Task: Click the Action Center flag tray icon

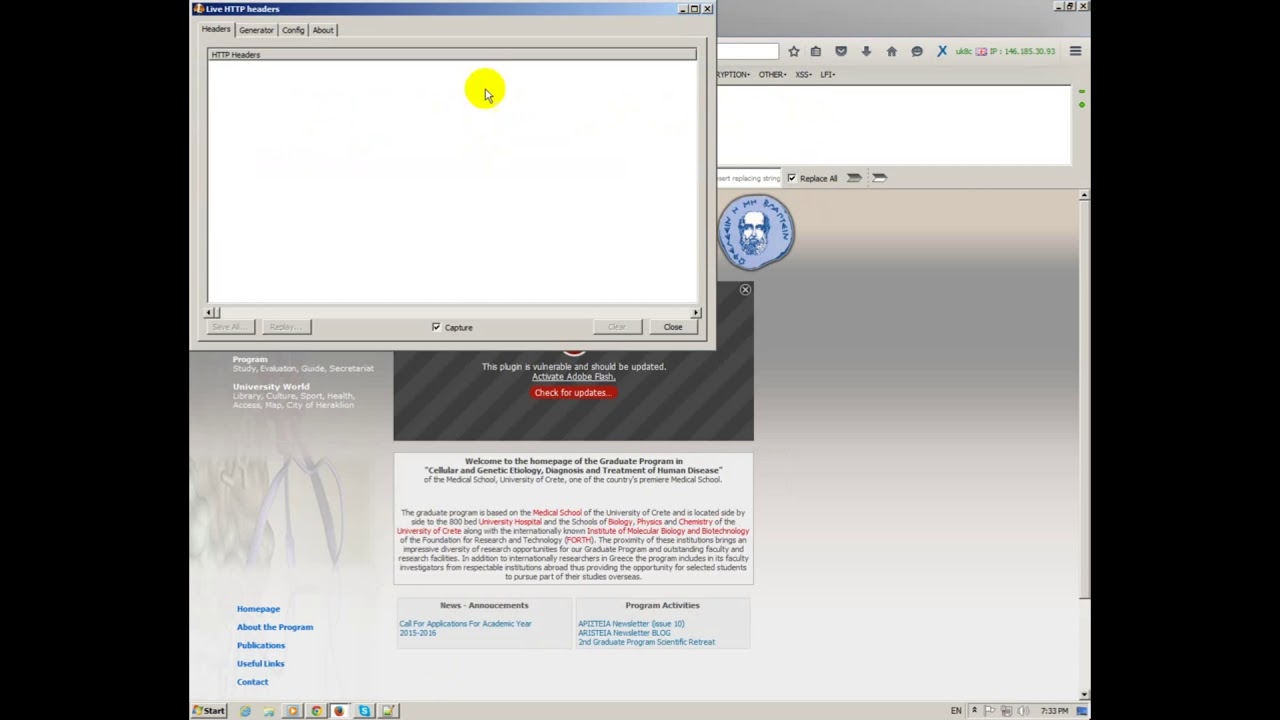Action: click(x=990, y=711)
